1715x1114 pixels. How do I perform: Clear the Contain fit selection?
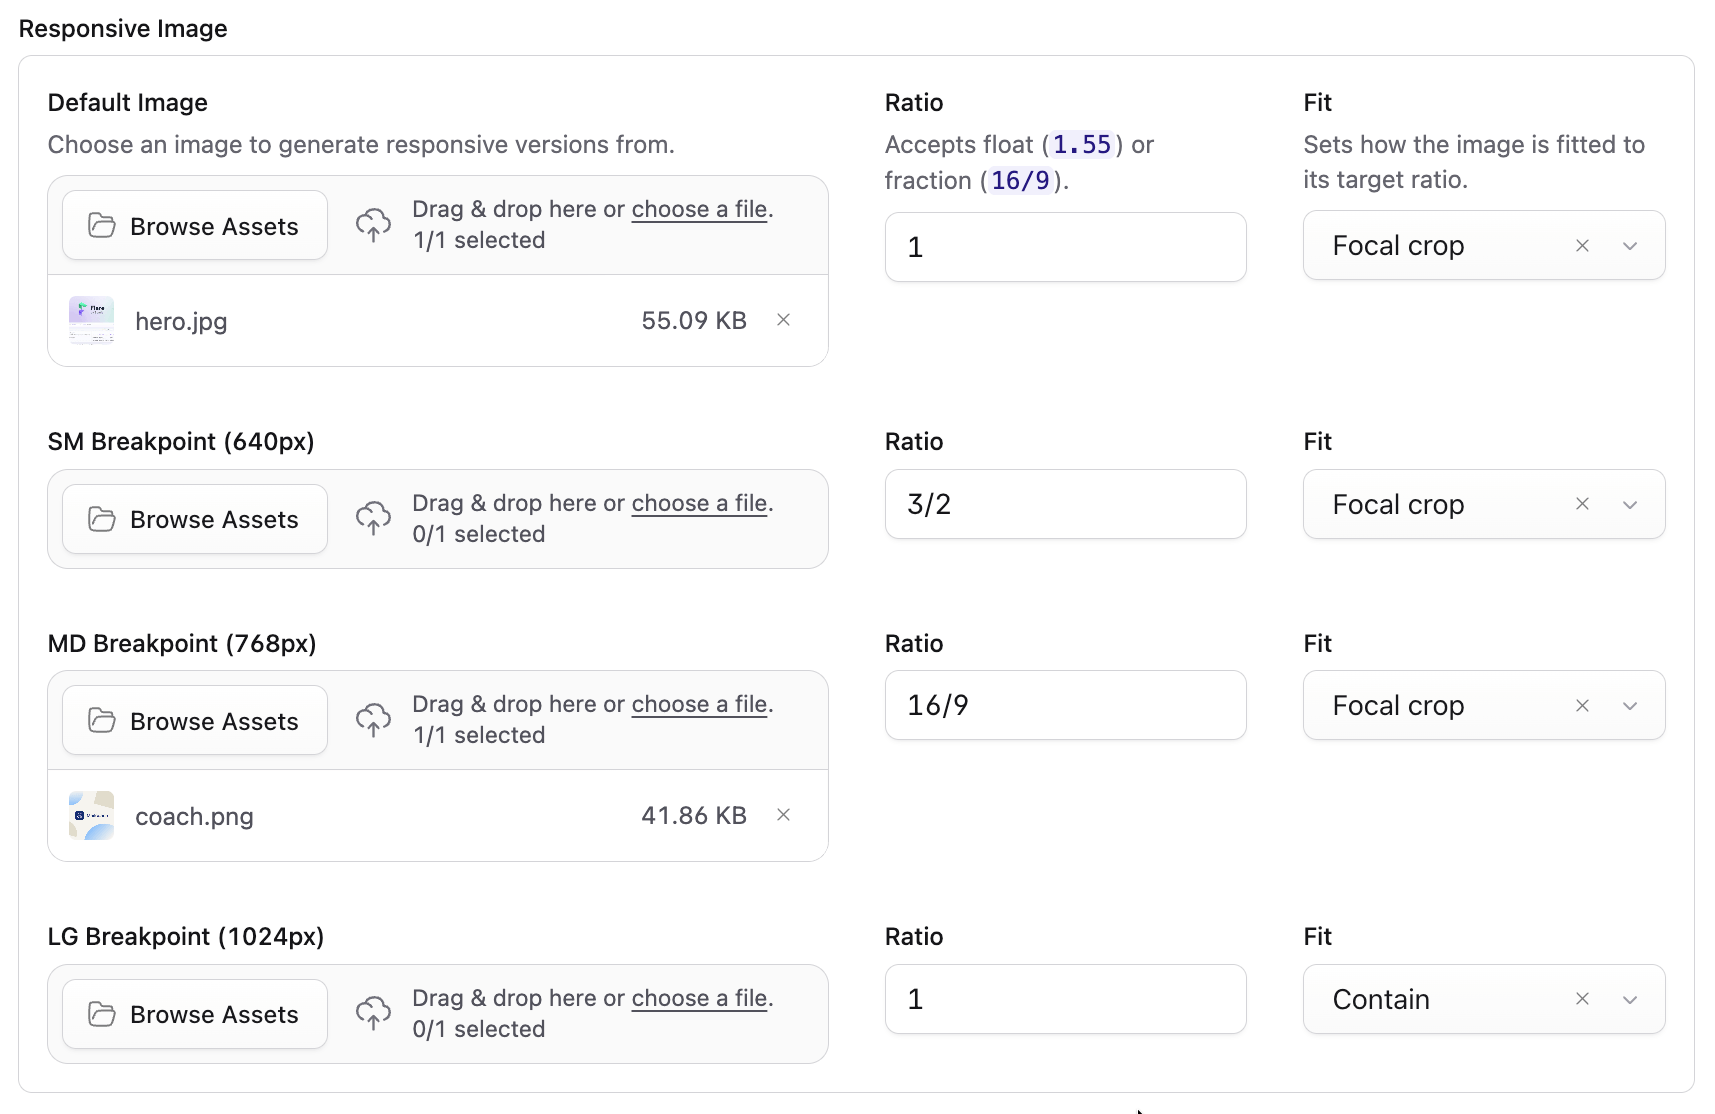click(1582, 999)
